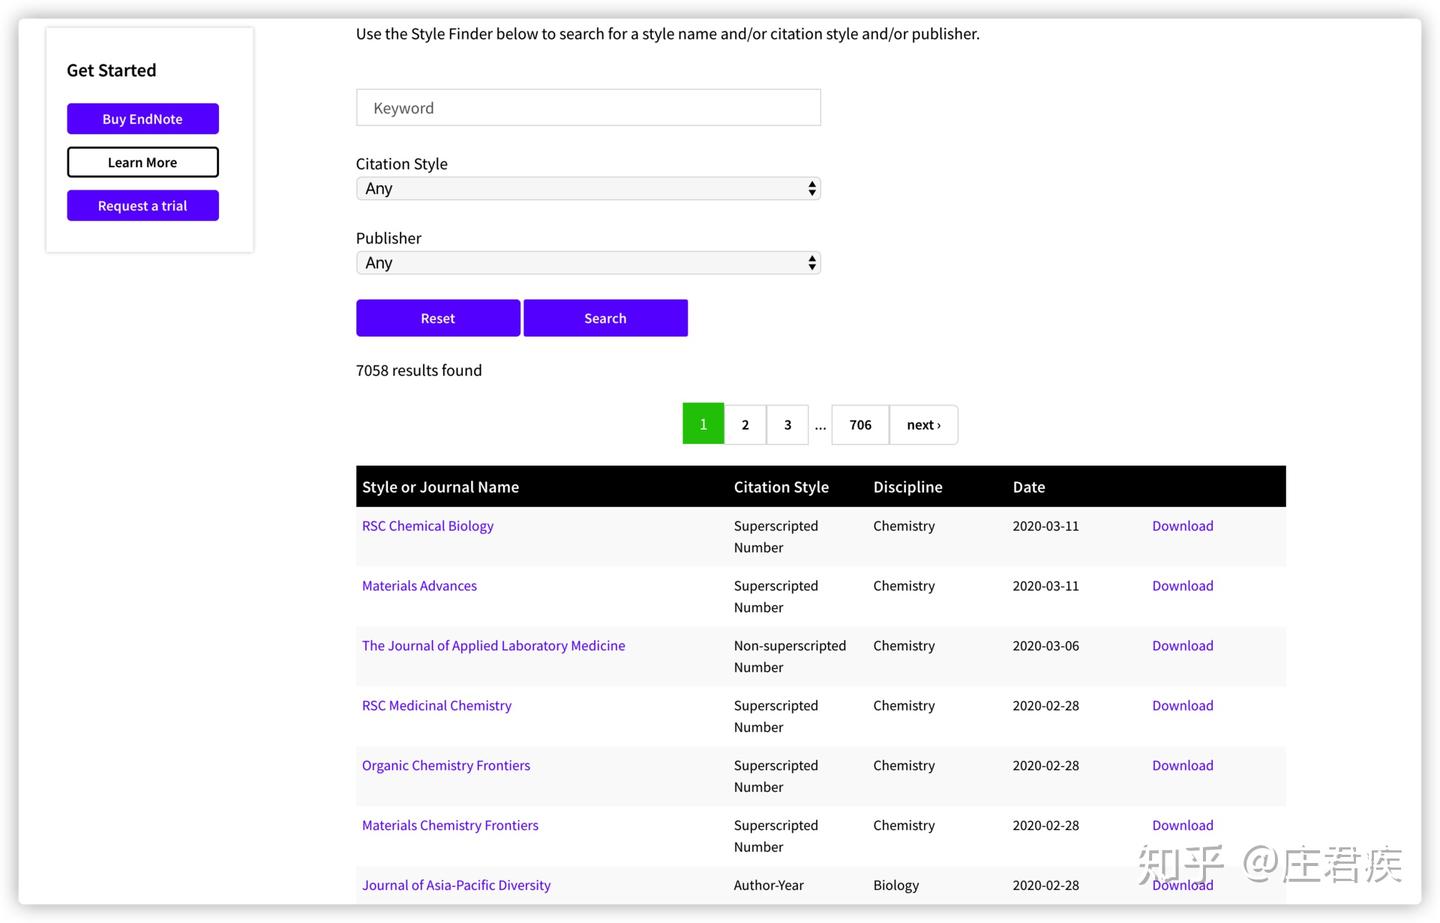
Task: Go to results page 3
Action: (x=788, y=425)
